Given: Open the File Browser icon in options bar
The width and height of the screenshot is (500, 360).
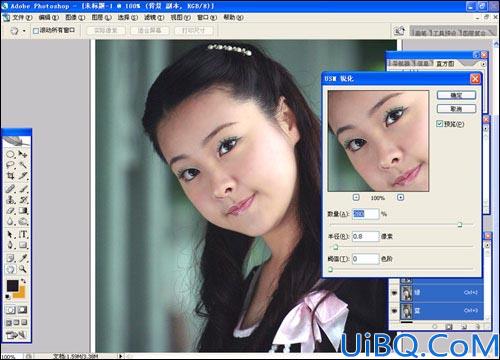Looking at the screenshot, I should point(399,31).
